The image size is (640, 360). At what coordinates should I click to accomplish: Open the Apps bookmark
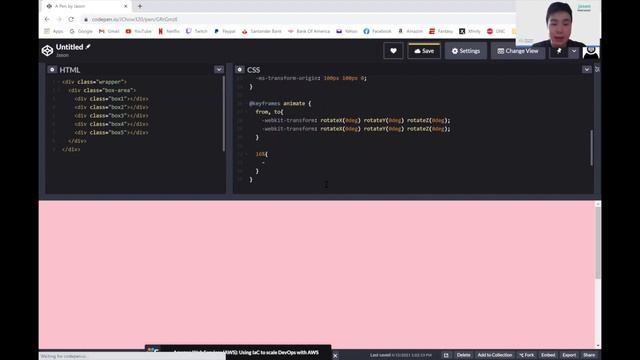click(53, 31)
